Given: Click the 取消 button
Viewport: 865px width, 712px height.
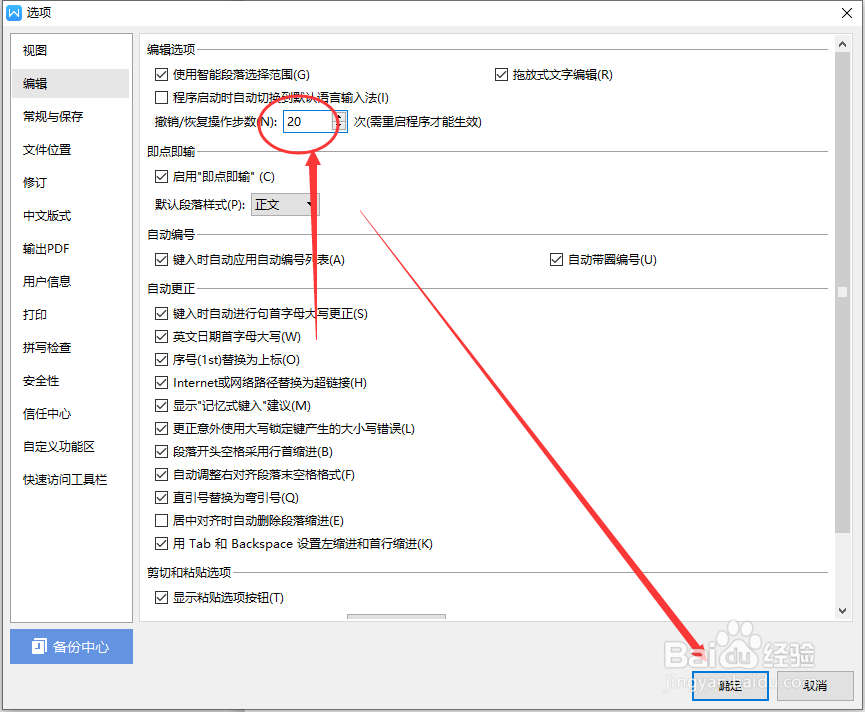Looking at the screenshot, I should click(815, 686).
